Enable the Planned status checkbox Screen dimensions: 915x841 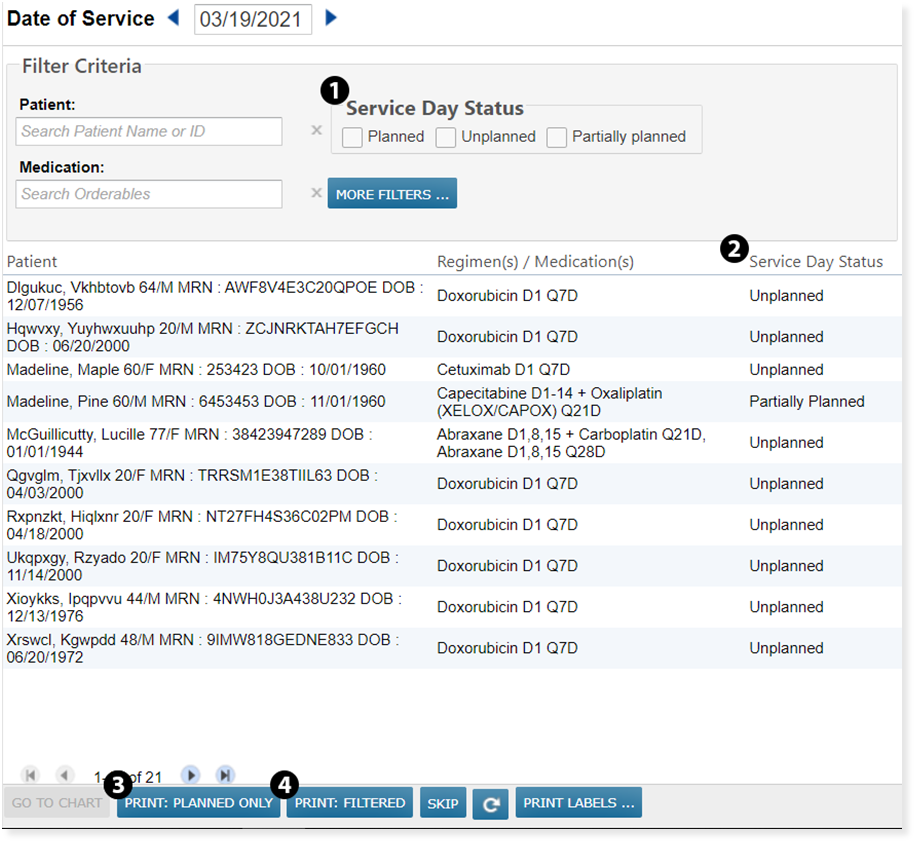(x=353, y=137)
